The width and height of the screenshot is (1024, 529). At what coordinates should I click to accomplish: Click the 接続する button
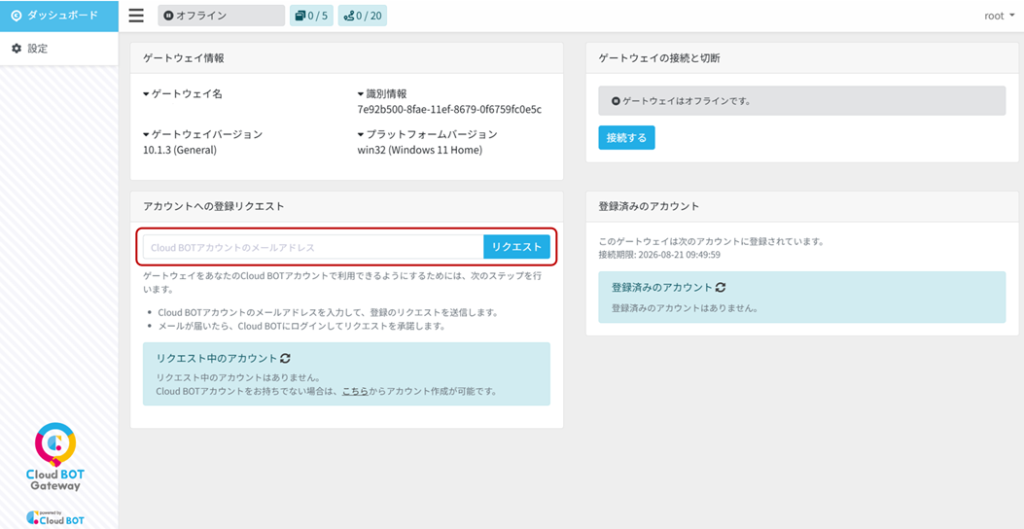pyautogui.click(x=626, y=138)
